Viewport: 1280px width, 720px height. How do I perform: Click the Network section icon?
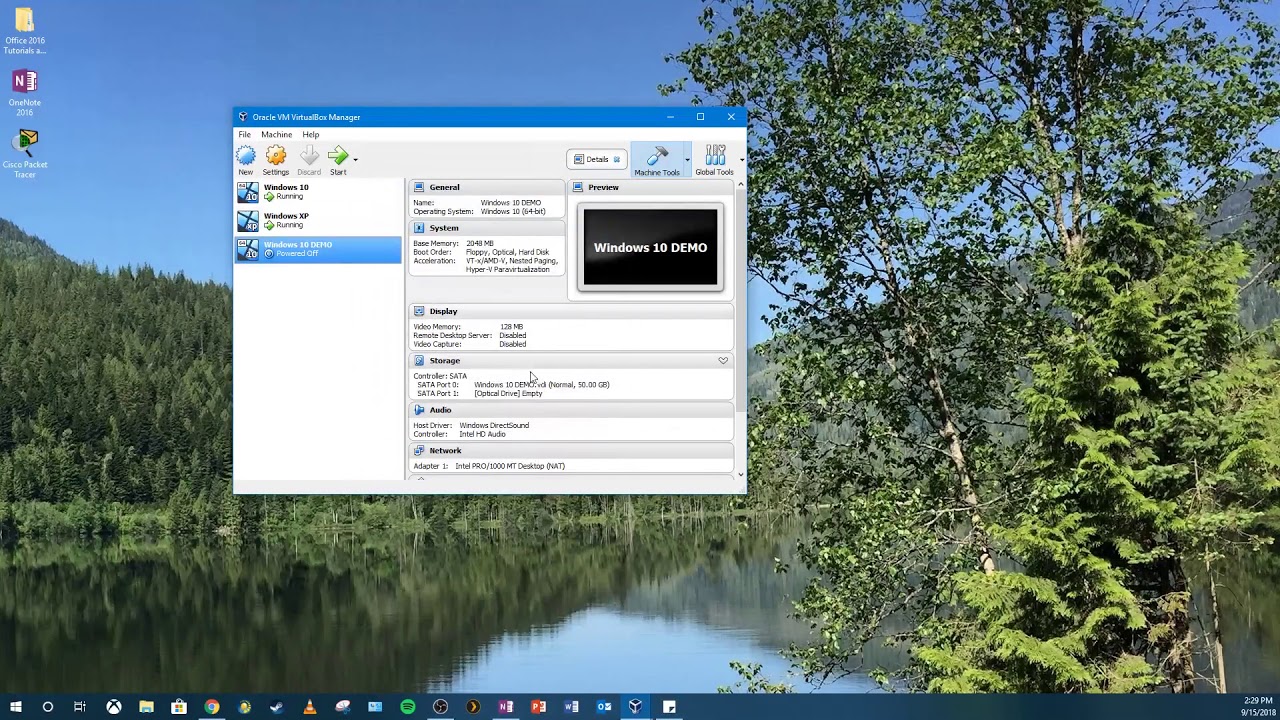tap(419, 451)
